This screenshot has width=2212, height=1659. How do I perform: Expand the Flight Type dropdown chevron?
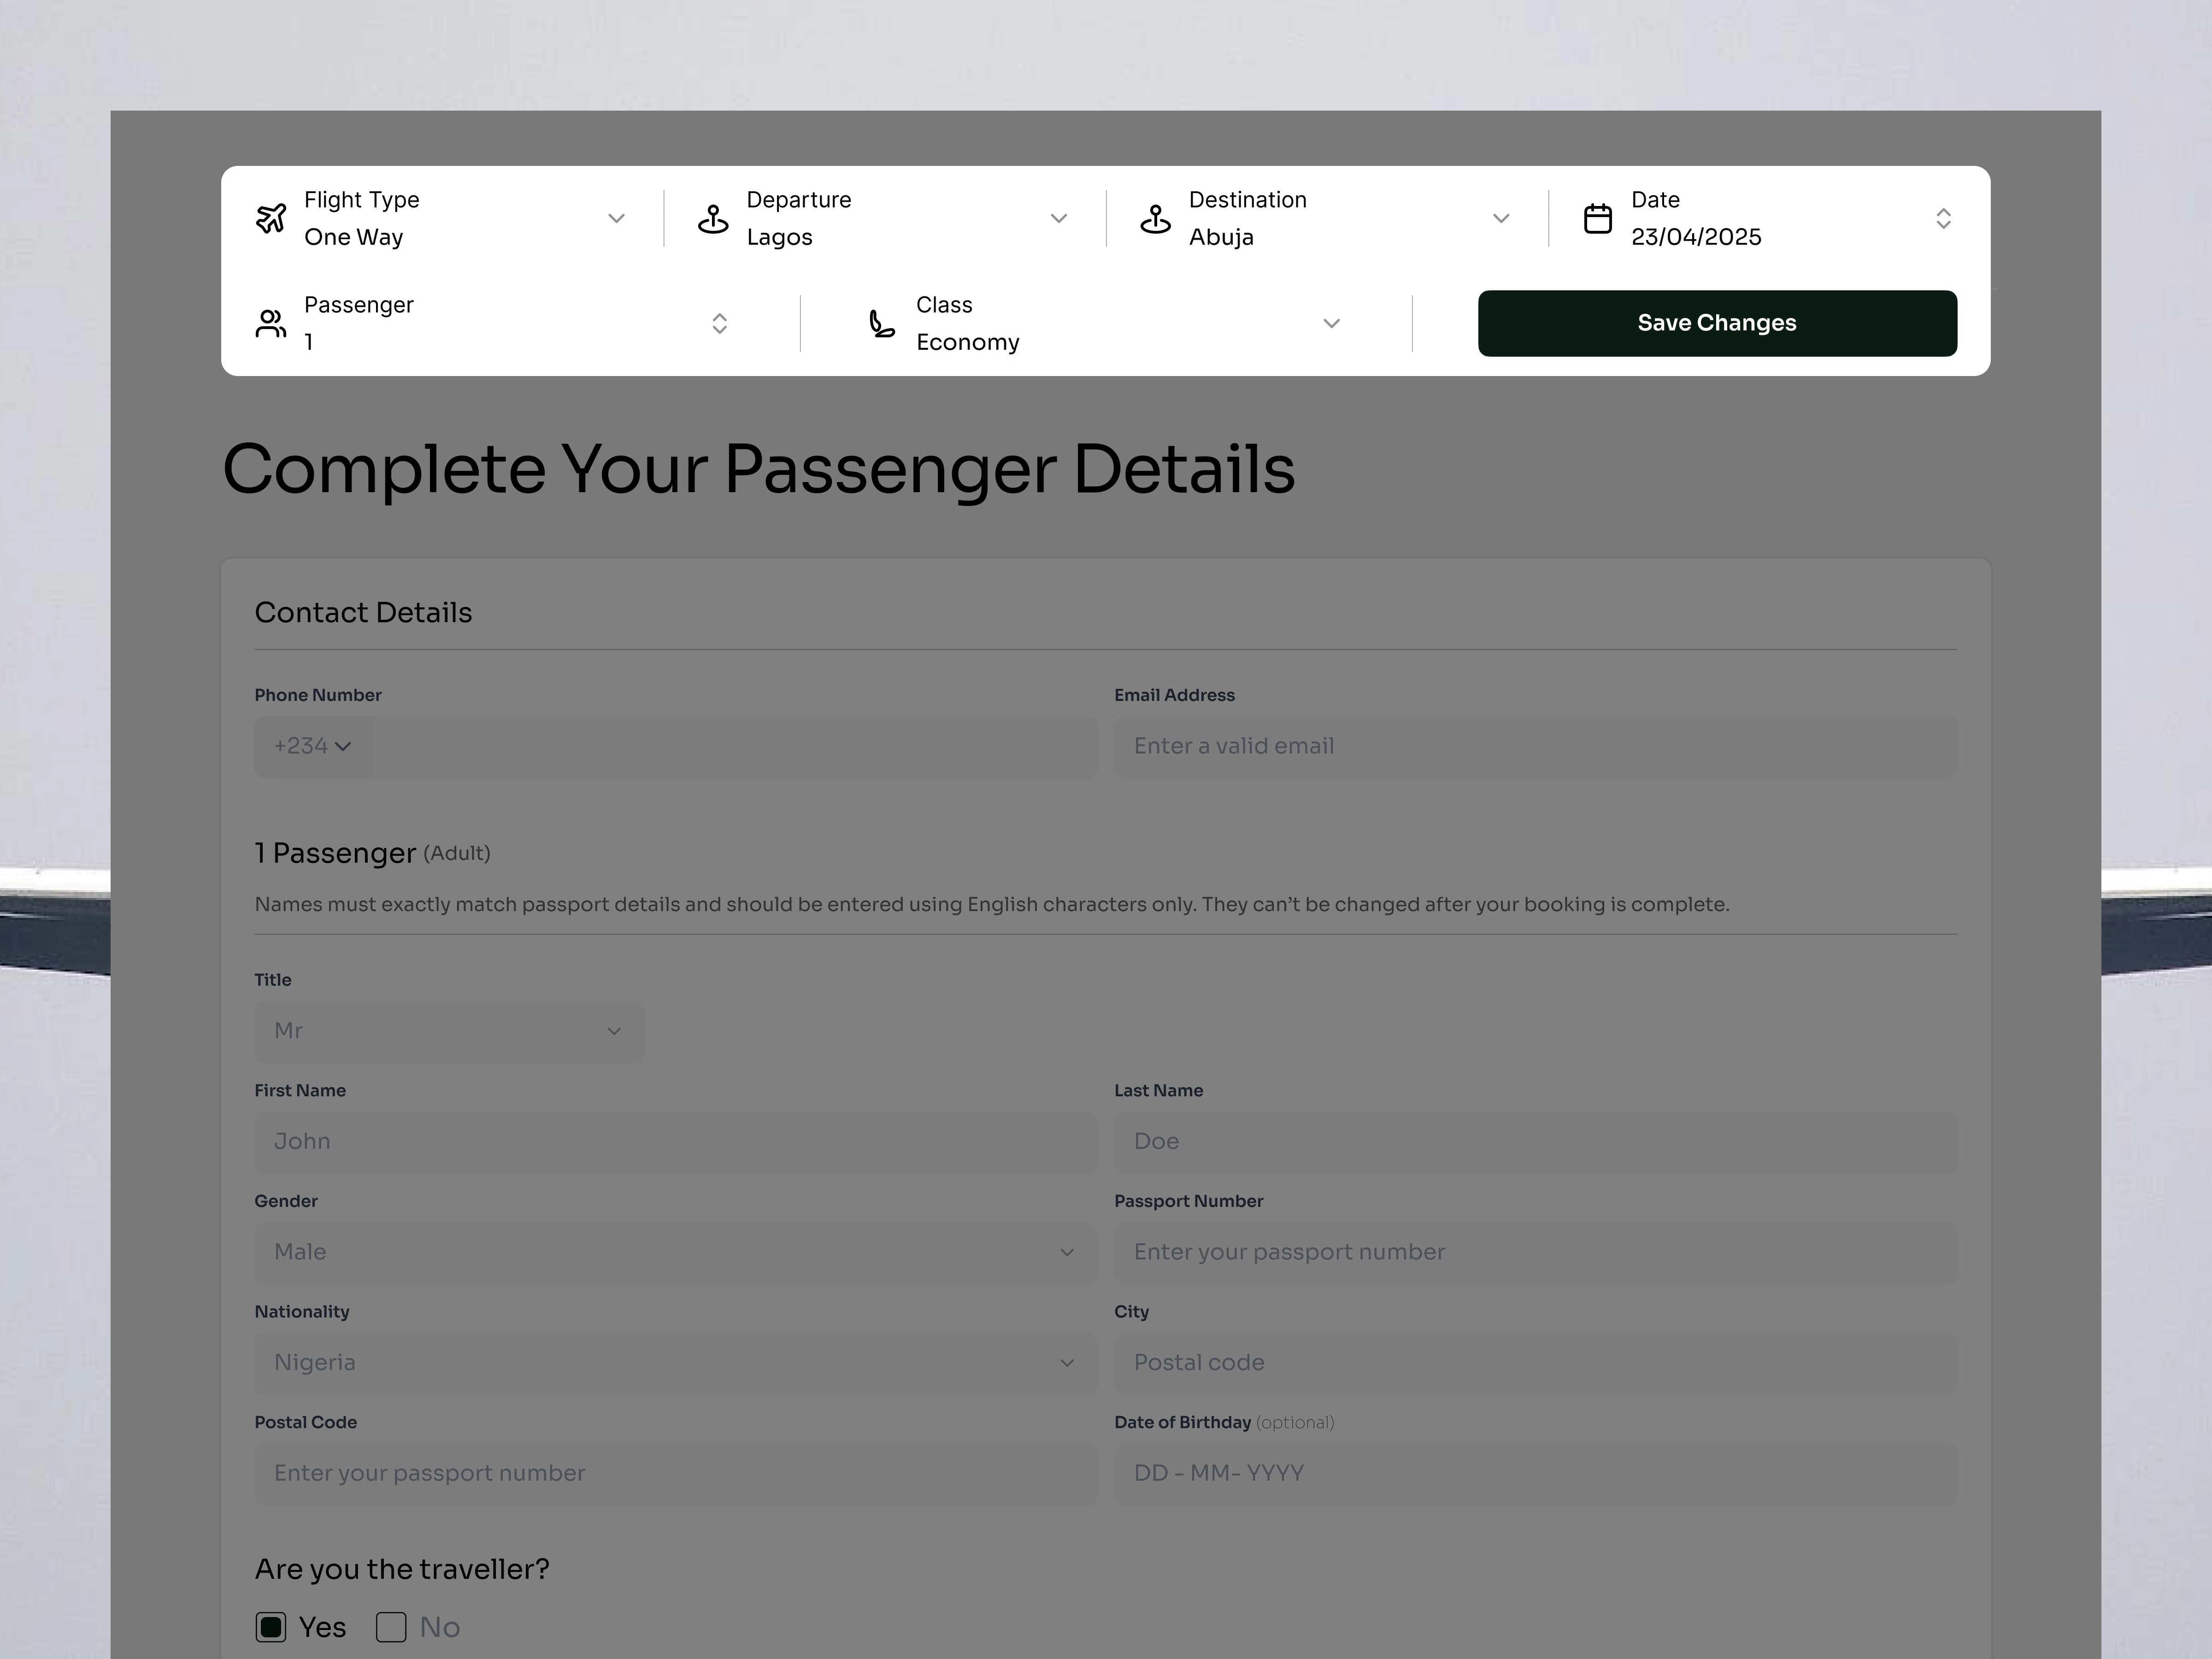coord(616,218)
